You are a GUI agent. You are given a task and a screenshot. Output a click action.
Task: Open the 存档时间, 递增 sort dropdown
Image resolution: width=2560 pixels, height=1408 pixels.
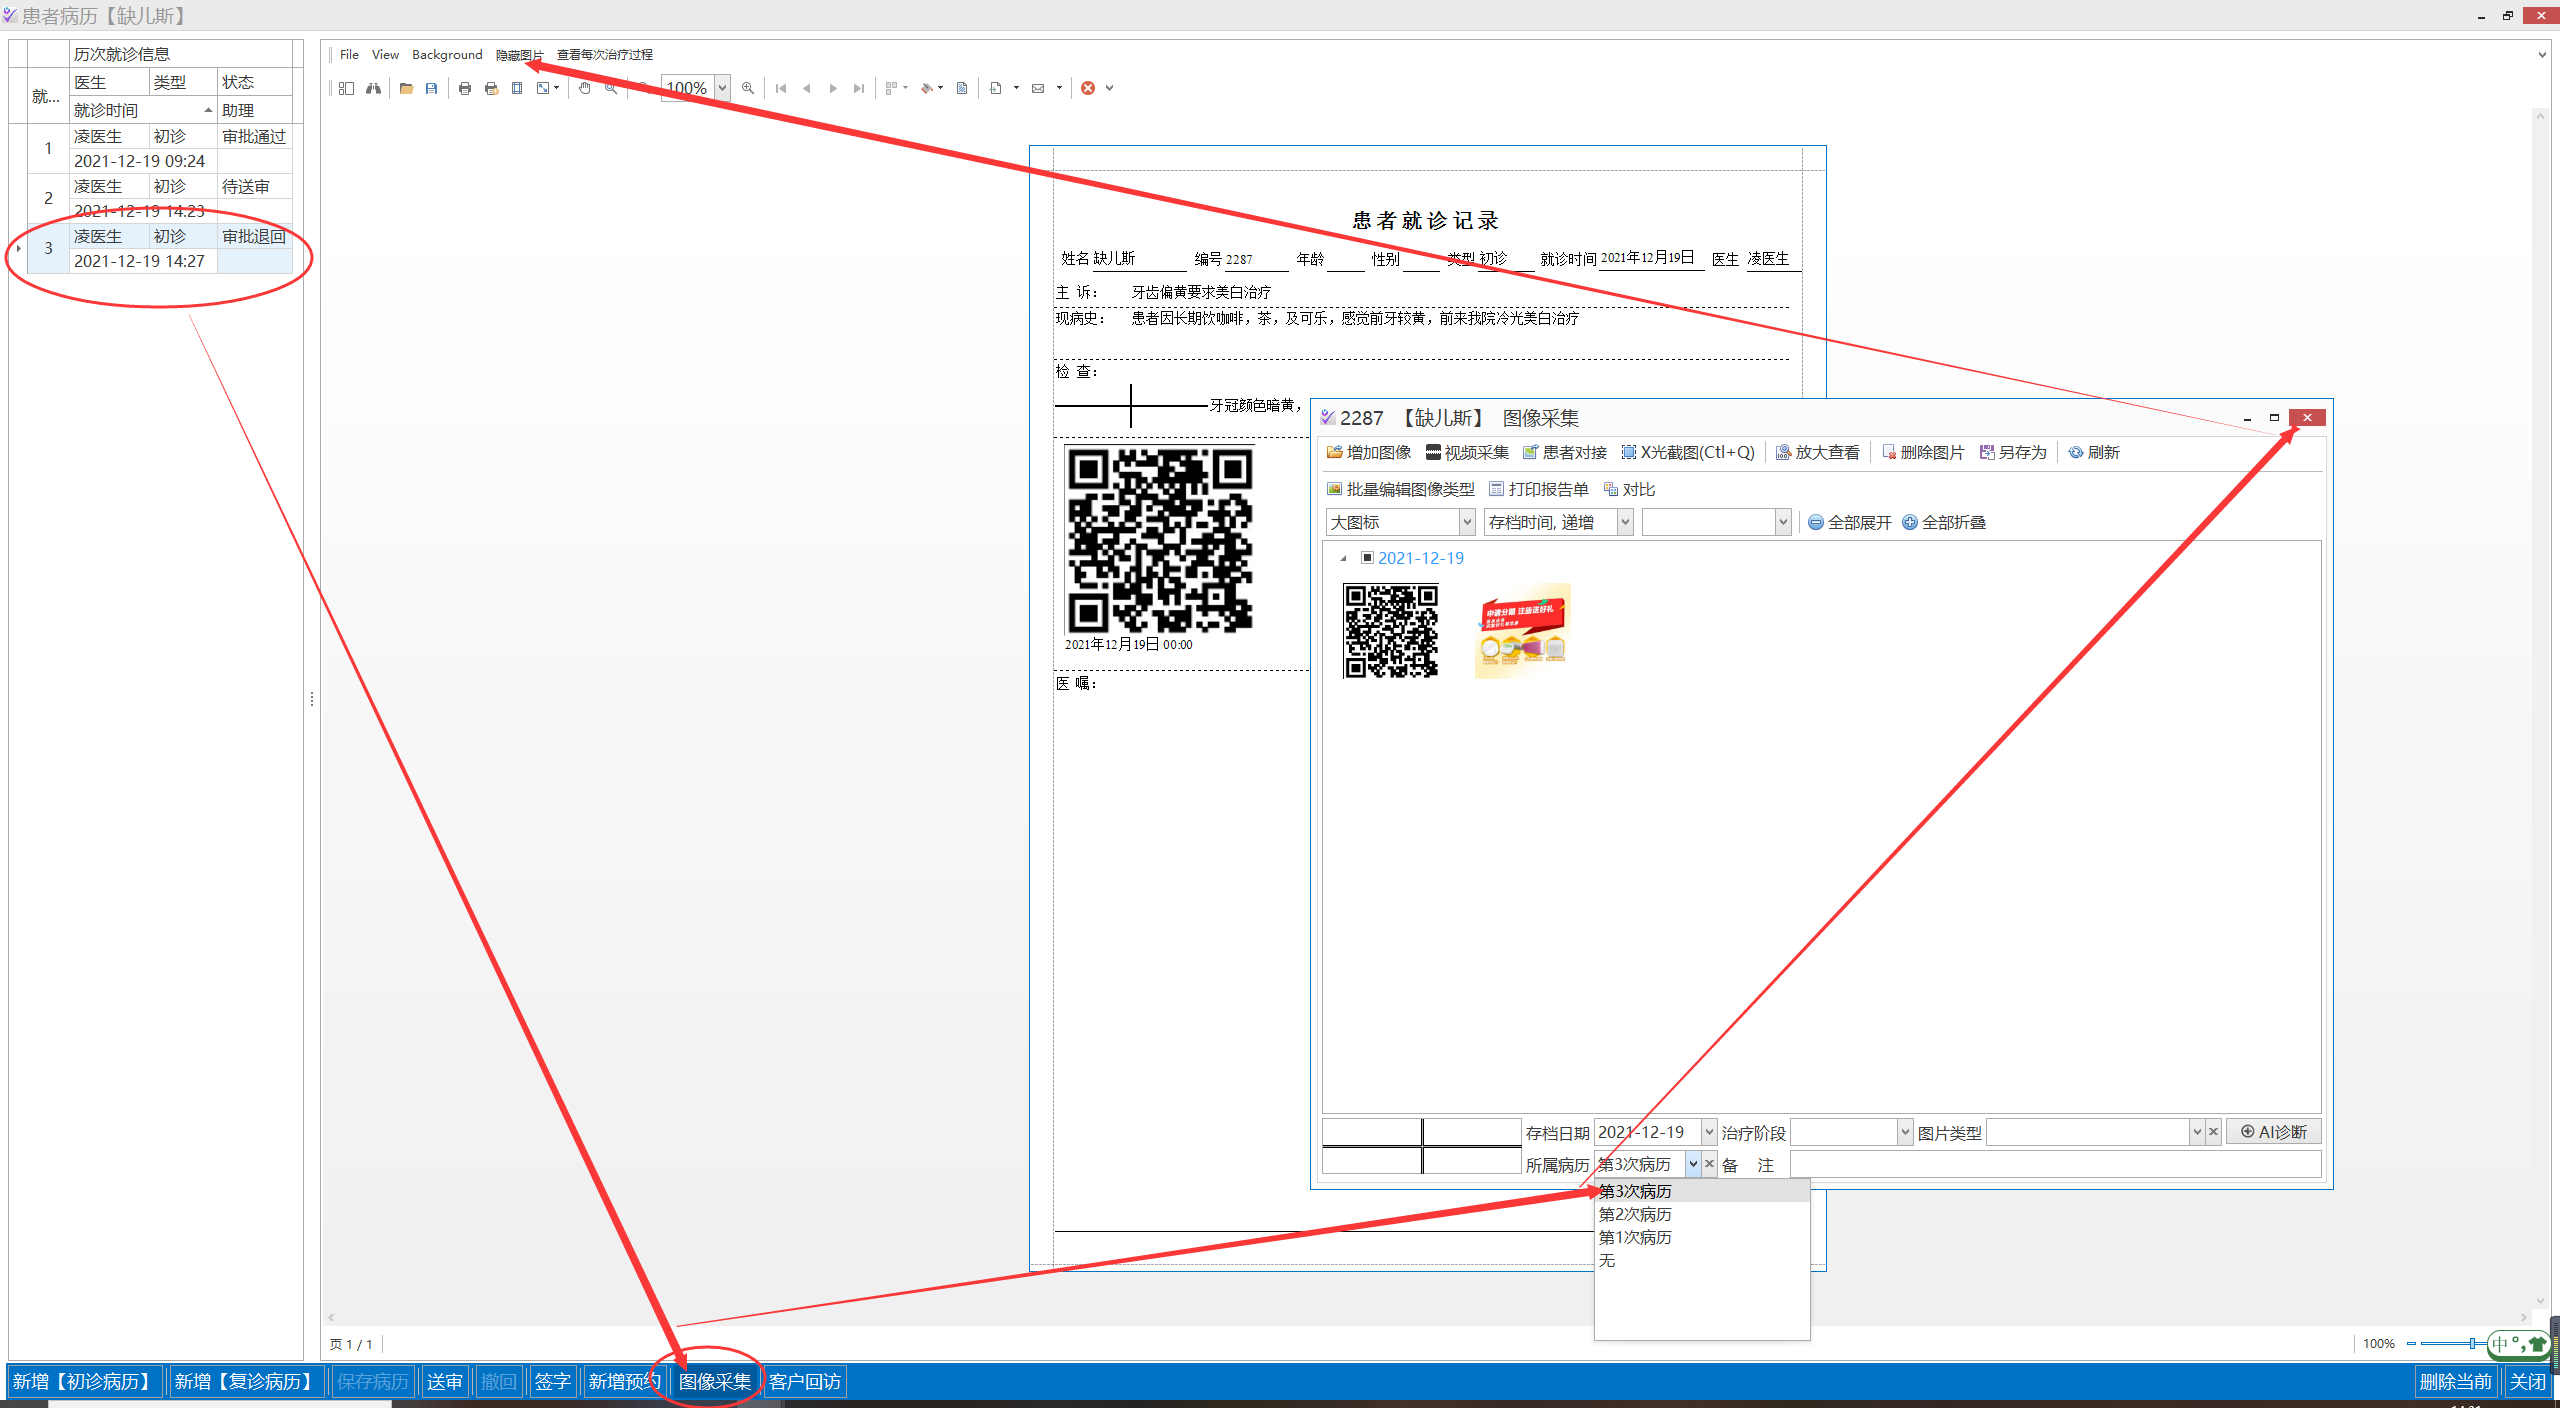1625,522
